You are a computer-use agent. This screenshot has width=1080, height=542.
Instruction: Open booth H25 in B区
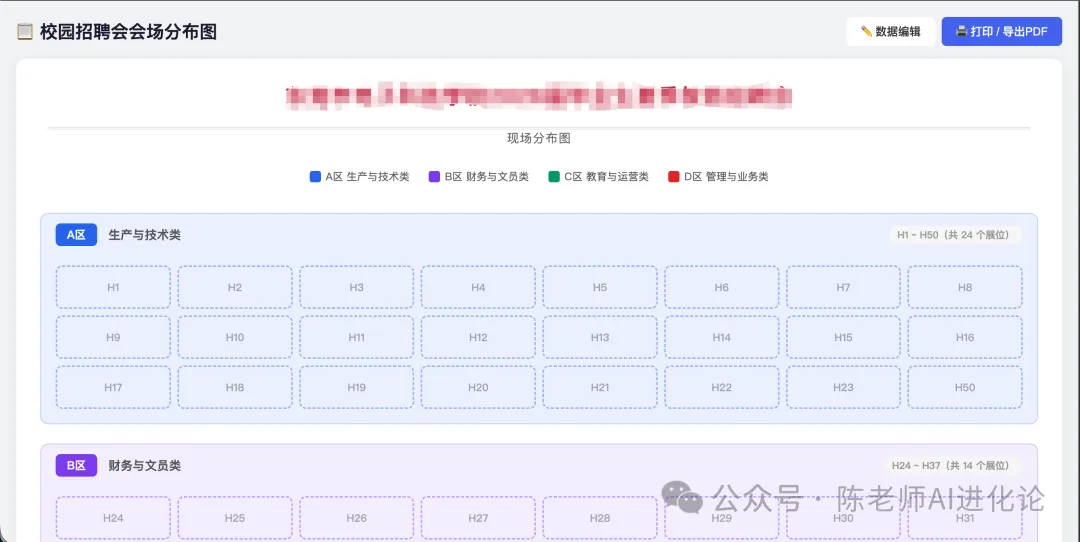click(235, 518)
